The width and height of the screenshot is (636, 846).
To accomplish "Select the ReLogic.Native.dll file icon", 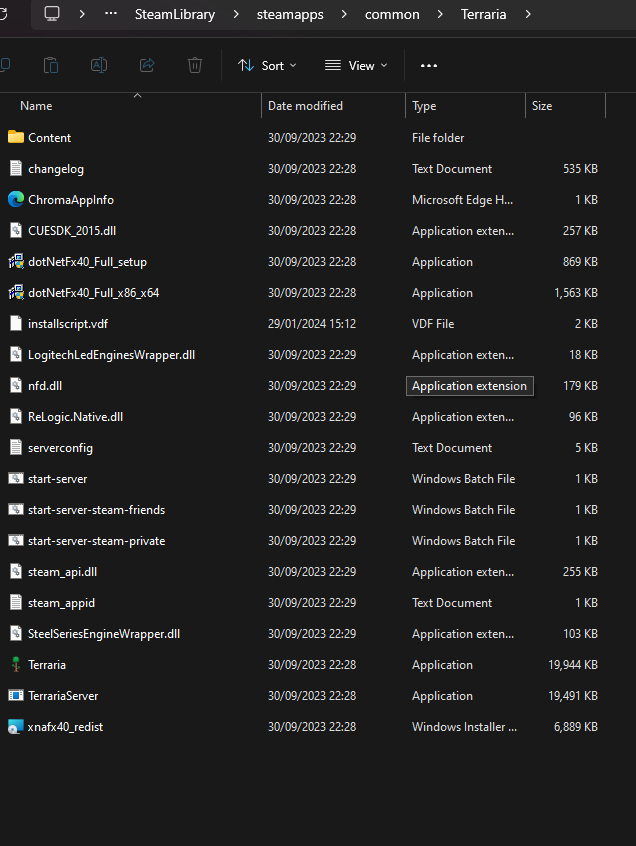I will point(16,417).
